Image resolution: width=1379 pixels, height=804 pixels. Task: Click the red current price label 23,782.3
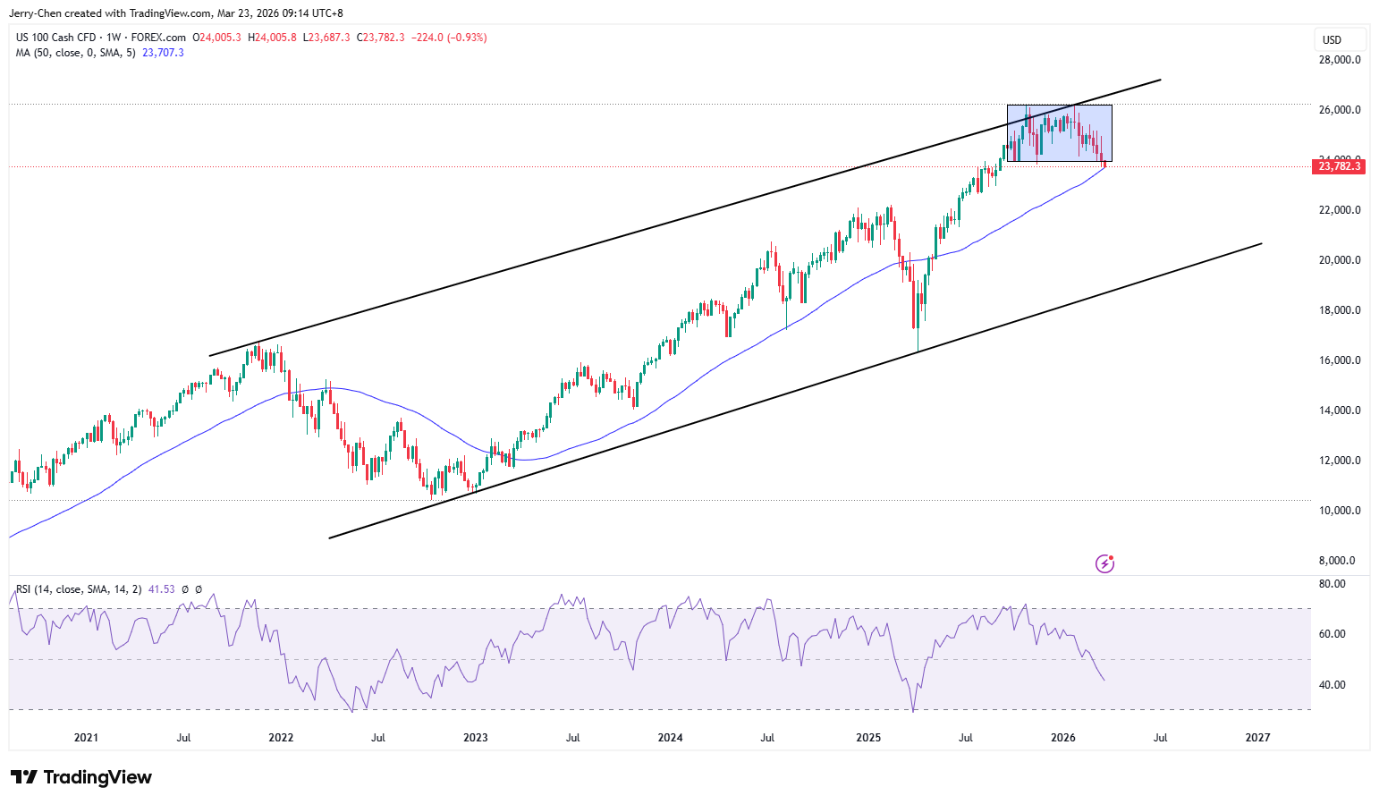1338,166
